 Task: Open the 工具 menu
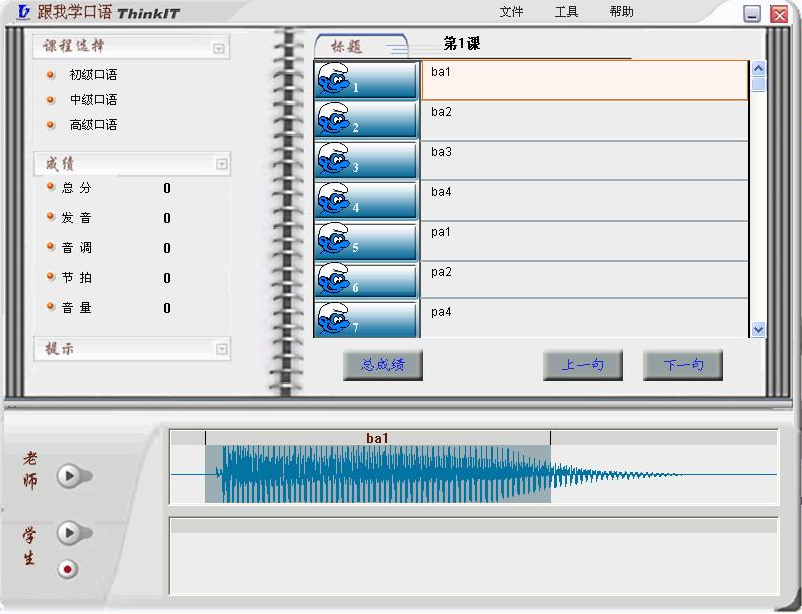(x=566, y=12)
